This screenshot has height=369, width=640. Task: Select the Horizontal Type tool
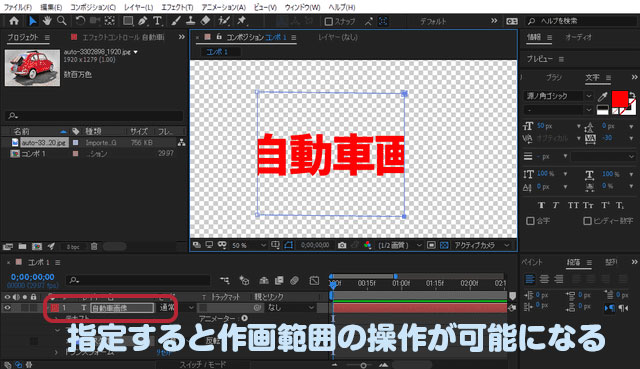click(157, 21)
